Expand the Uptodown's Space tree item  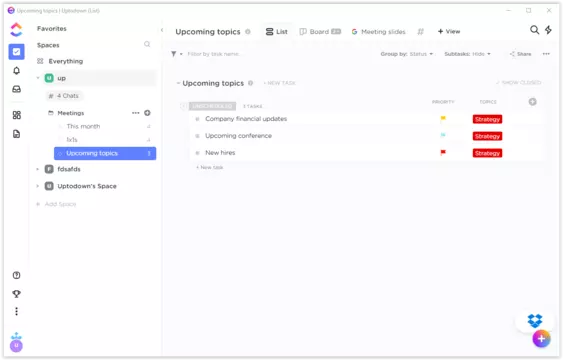(x=38, y=186)
